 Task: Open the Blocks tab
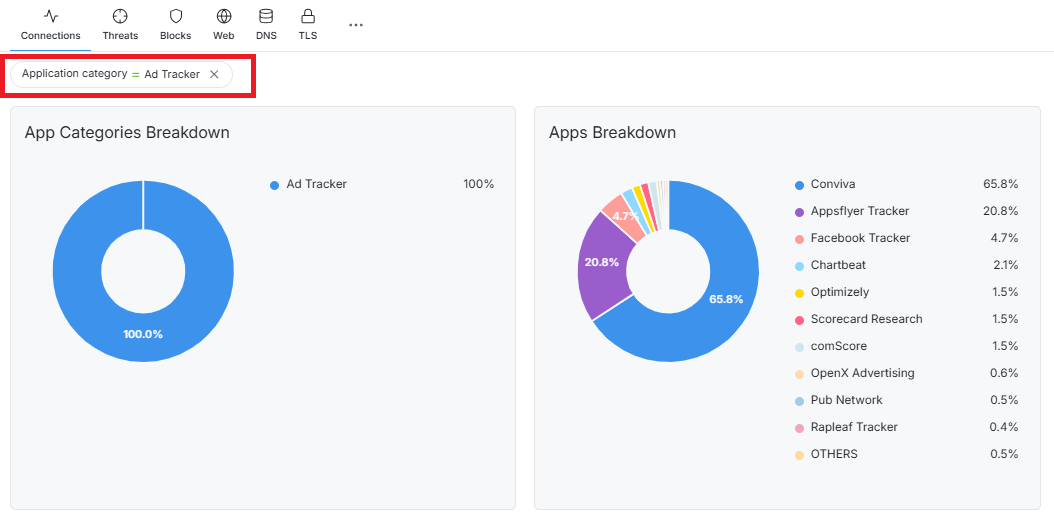[175, 26]
